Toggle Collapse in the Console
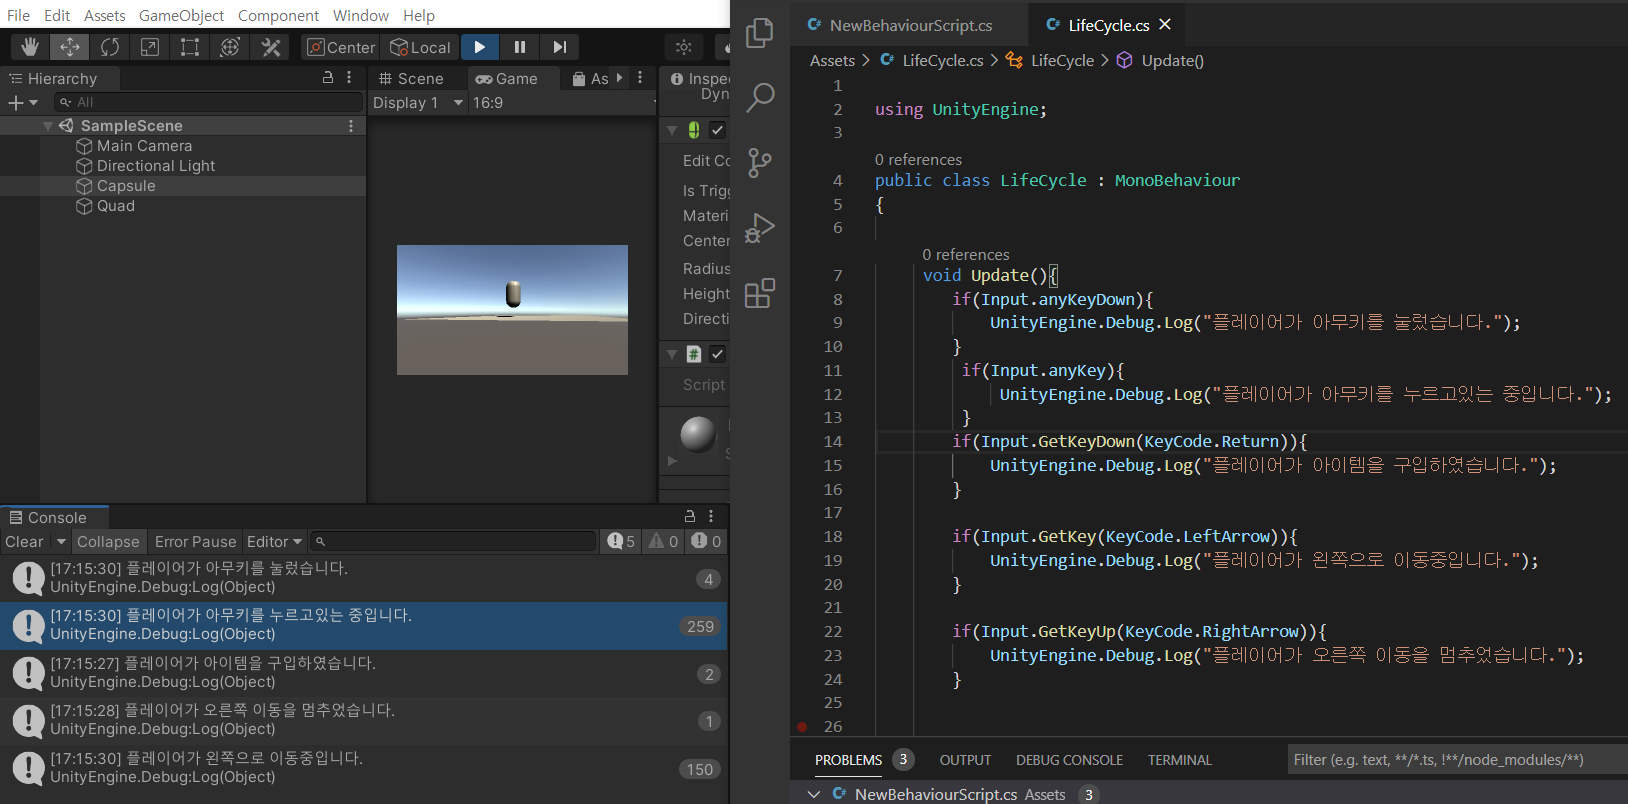Viewport: 1628px width, 804px height. coord(108,541)
